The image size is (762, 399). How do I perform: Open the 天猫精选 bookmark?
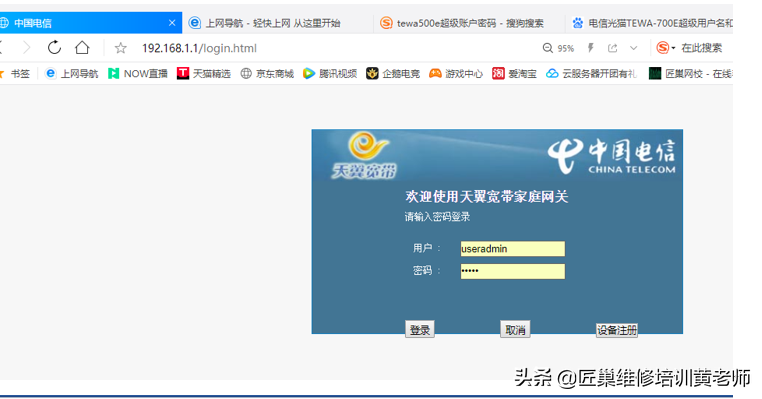(x=204, y=74)
